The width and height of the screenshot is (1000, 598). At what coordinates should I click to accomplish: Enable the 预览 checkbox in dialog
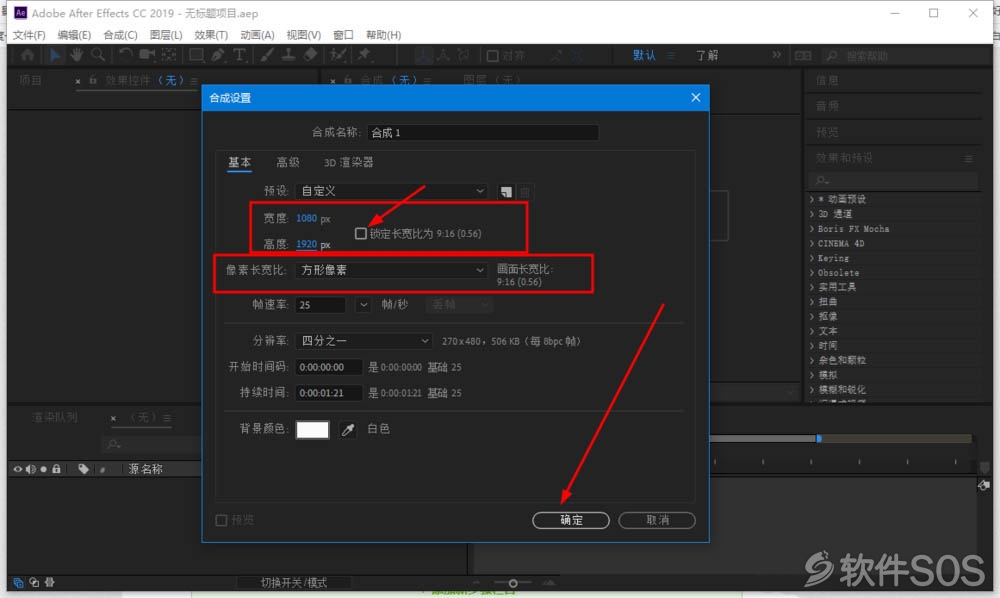pos(221,520)
